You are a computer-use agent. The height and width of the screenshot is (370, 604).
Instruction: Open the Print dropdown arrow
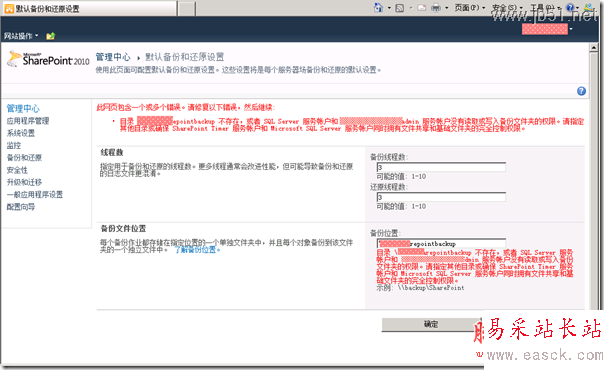tap(446, 8)
